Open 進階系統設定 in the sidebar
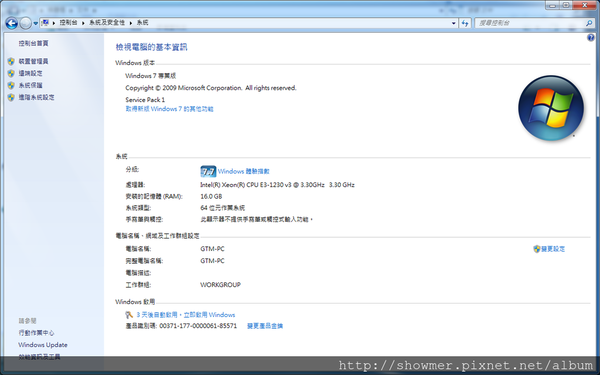 [36, 97]
